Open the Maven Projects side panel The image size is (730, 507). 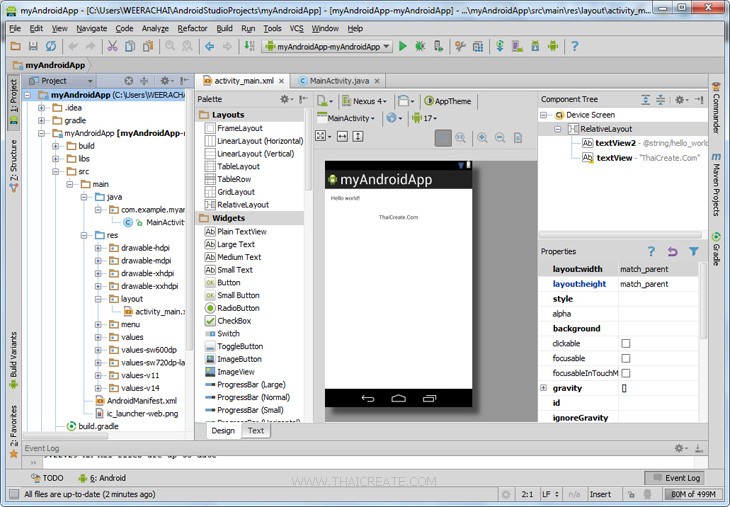716,184
